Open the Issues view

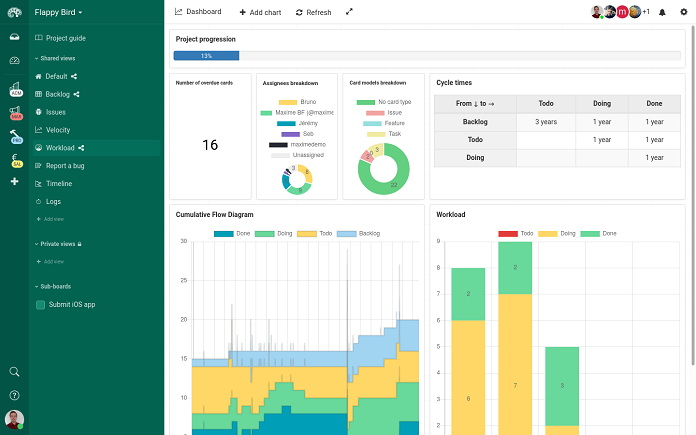click(x=55, y=112)
